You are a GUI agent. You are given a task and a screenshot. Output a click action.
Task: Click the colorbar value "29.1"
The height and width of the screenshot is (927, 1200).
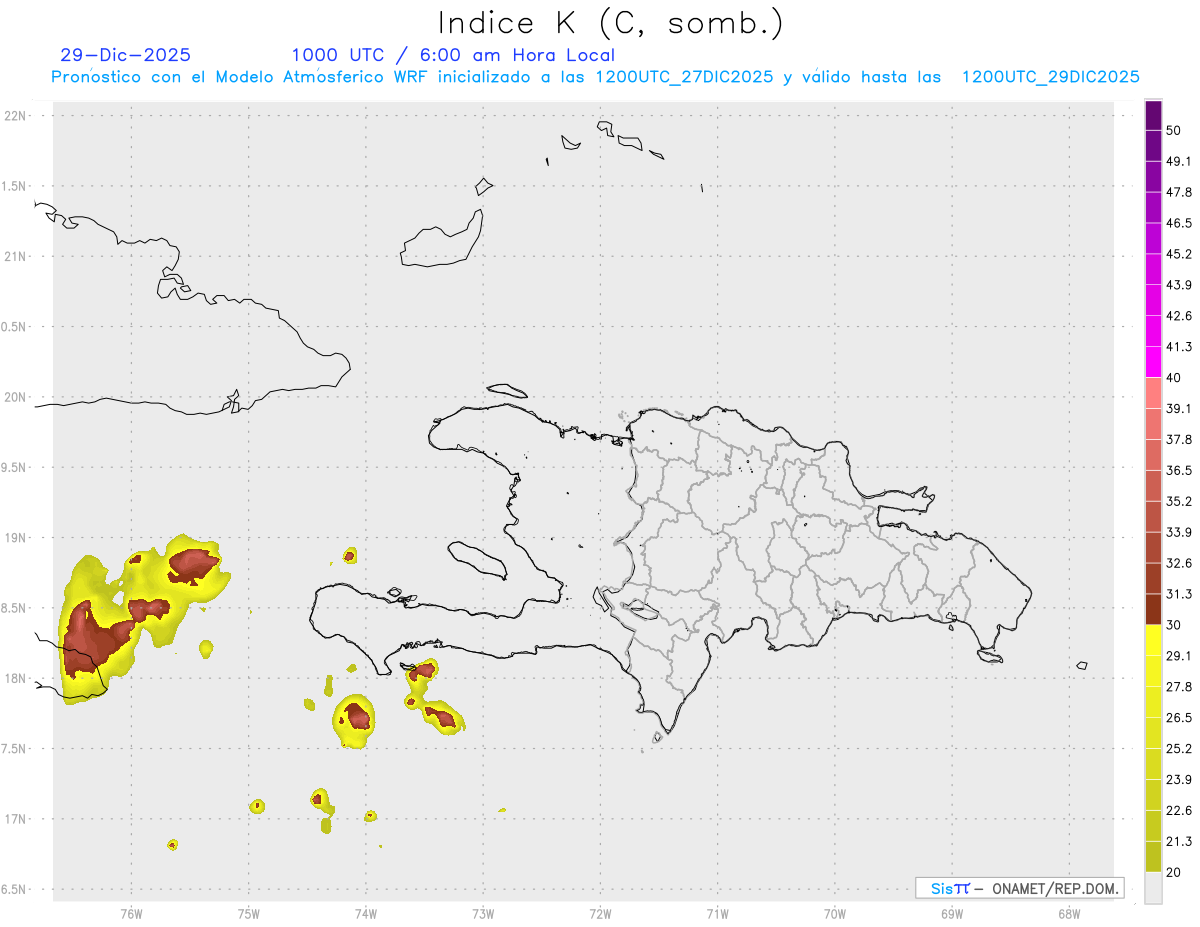[x=1179, y=656]
